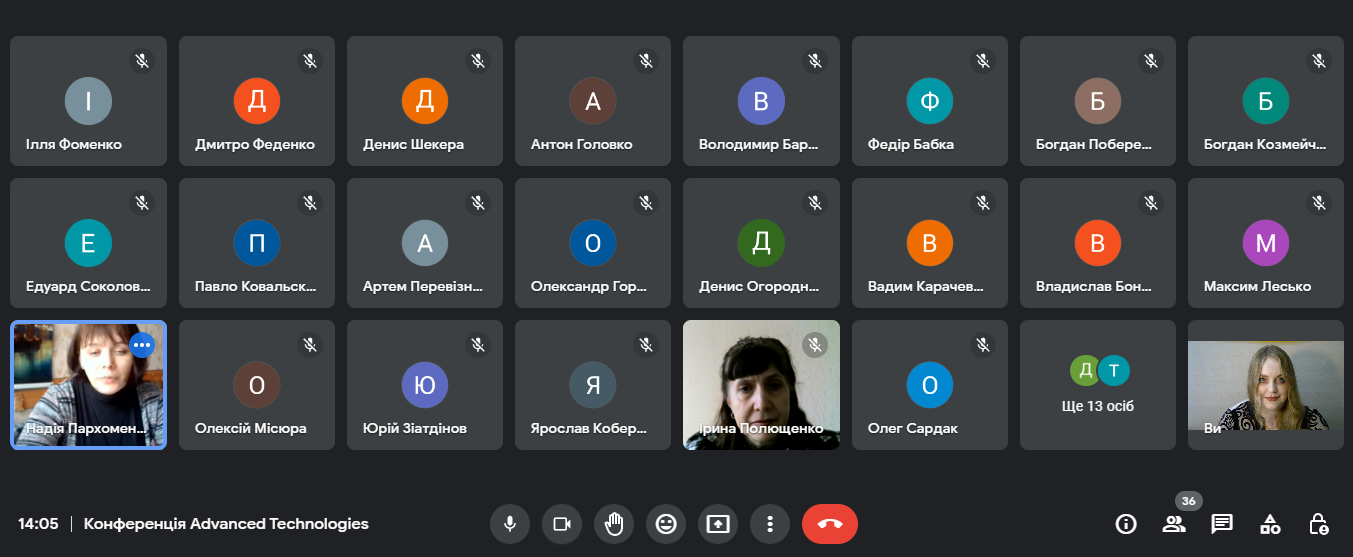This screenshot has height=557, width=1353.
Task: Click the 36 participants count badge
Action: (x=1189, y=501)
